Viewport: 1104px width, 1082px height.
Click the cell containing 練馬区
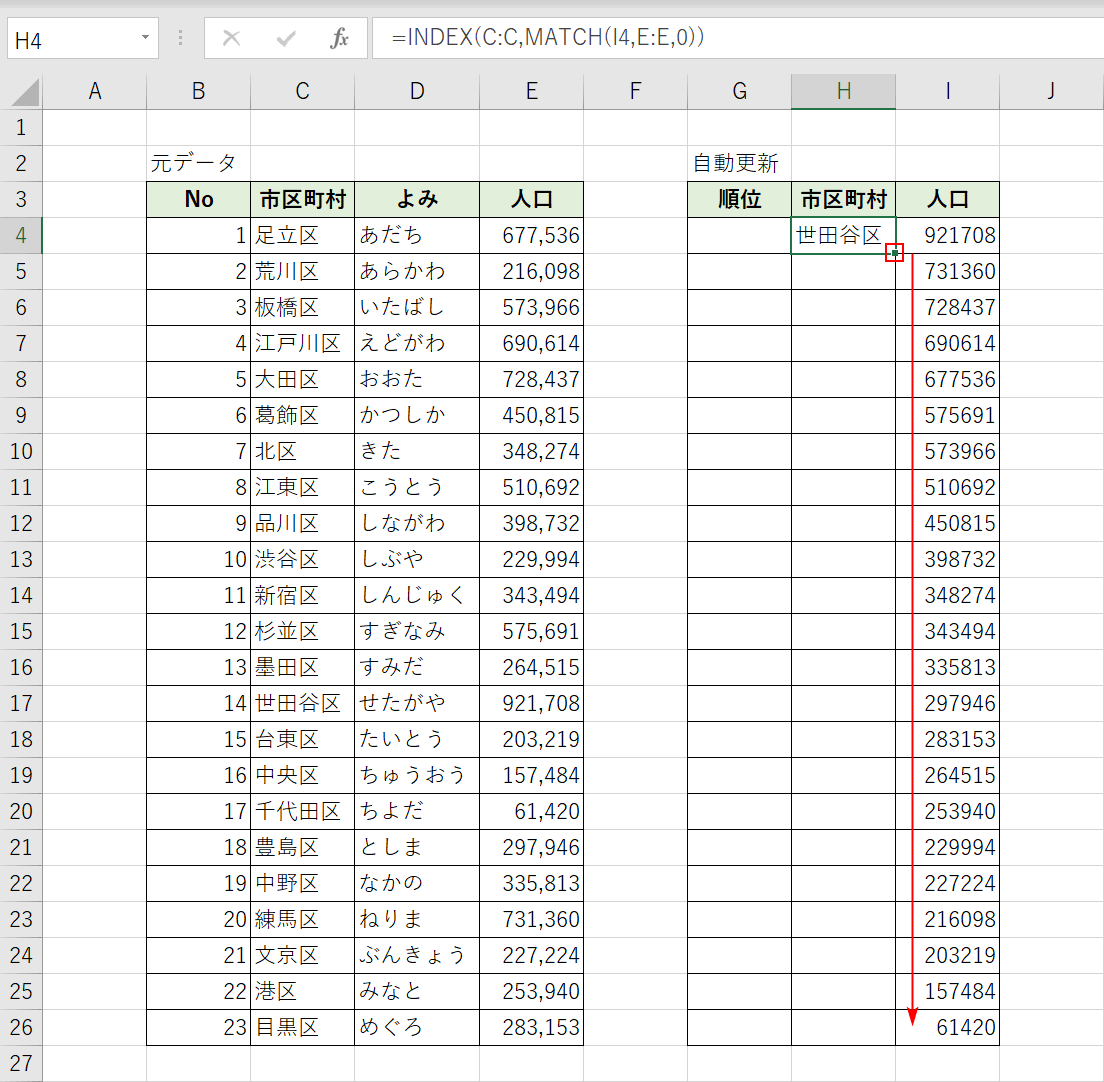coord(303,919)
